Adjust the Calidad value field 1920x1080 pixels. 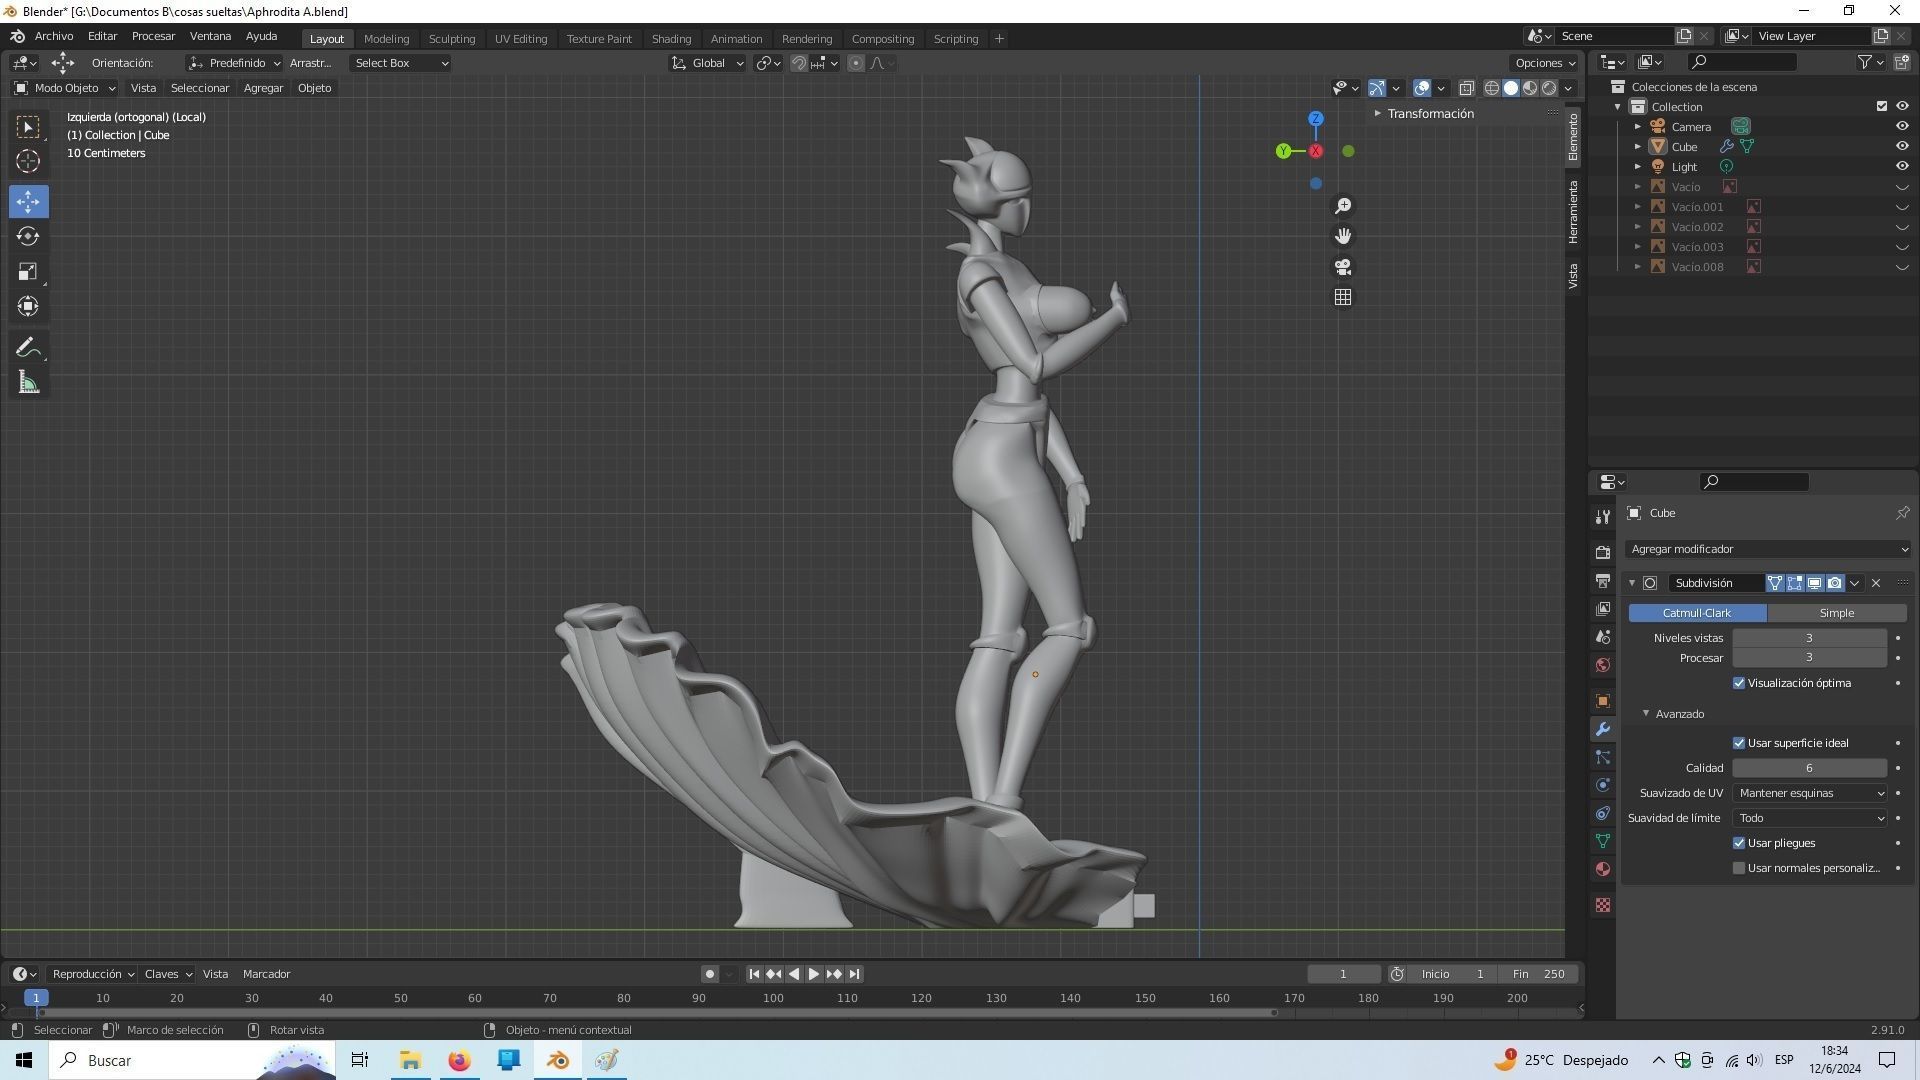point(1809,768)
